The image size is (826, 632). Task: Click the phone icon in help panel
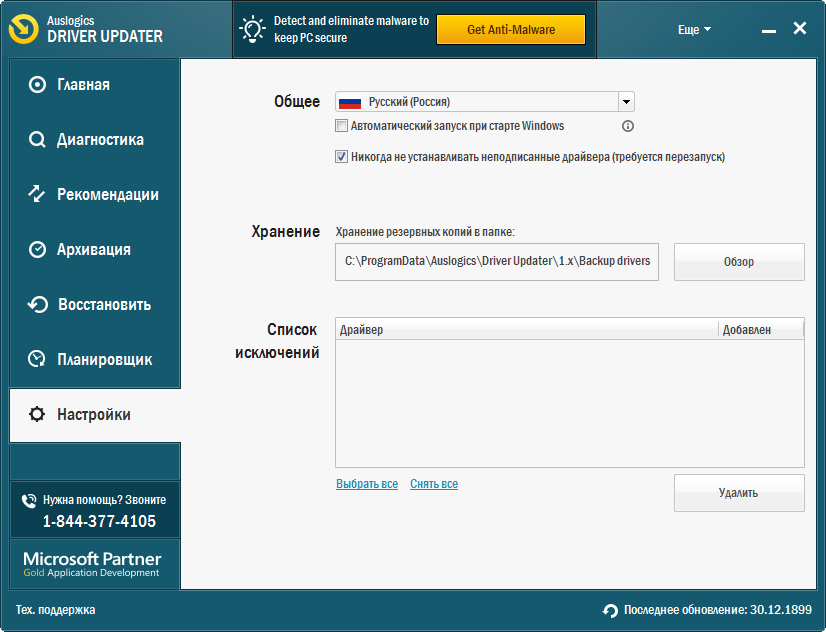28,499
